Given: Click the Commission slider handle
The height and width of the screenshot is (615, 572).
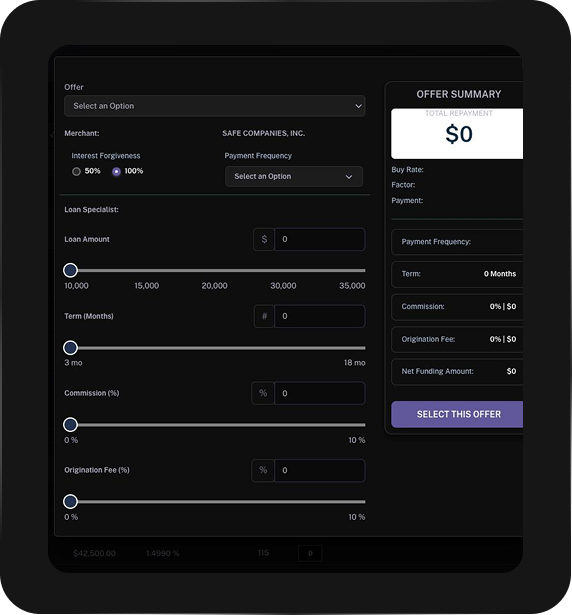Looking at the screenshot, I should (x=71, y=424).
